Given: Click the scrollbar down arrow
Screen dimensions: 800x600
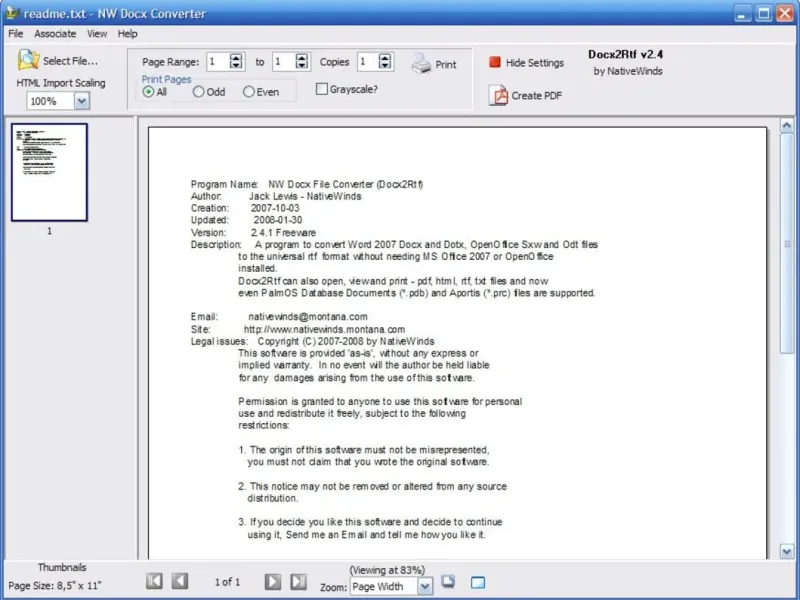Looking at the screenshot, I should point(787,551).
